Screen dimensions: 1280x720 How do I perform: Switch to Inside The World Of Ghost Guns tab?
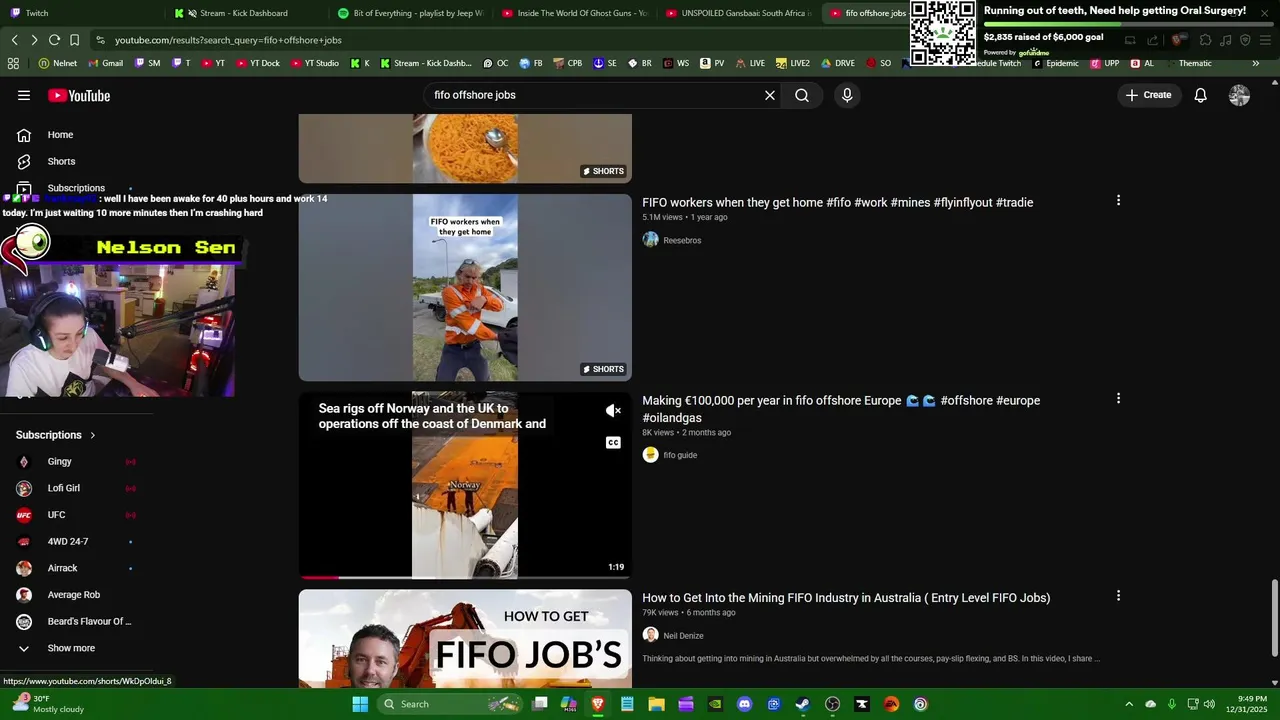click(575, 13)
